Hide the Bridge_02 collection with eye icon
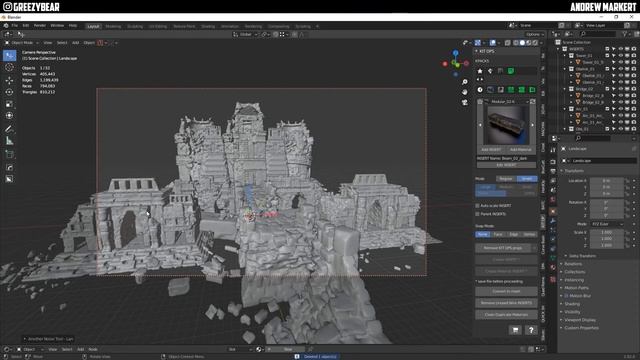The height and width of the screenshot is (360, 640). pos(620,89)
